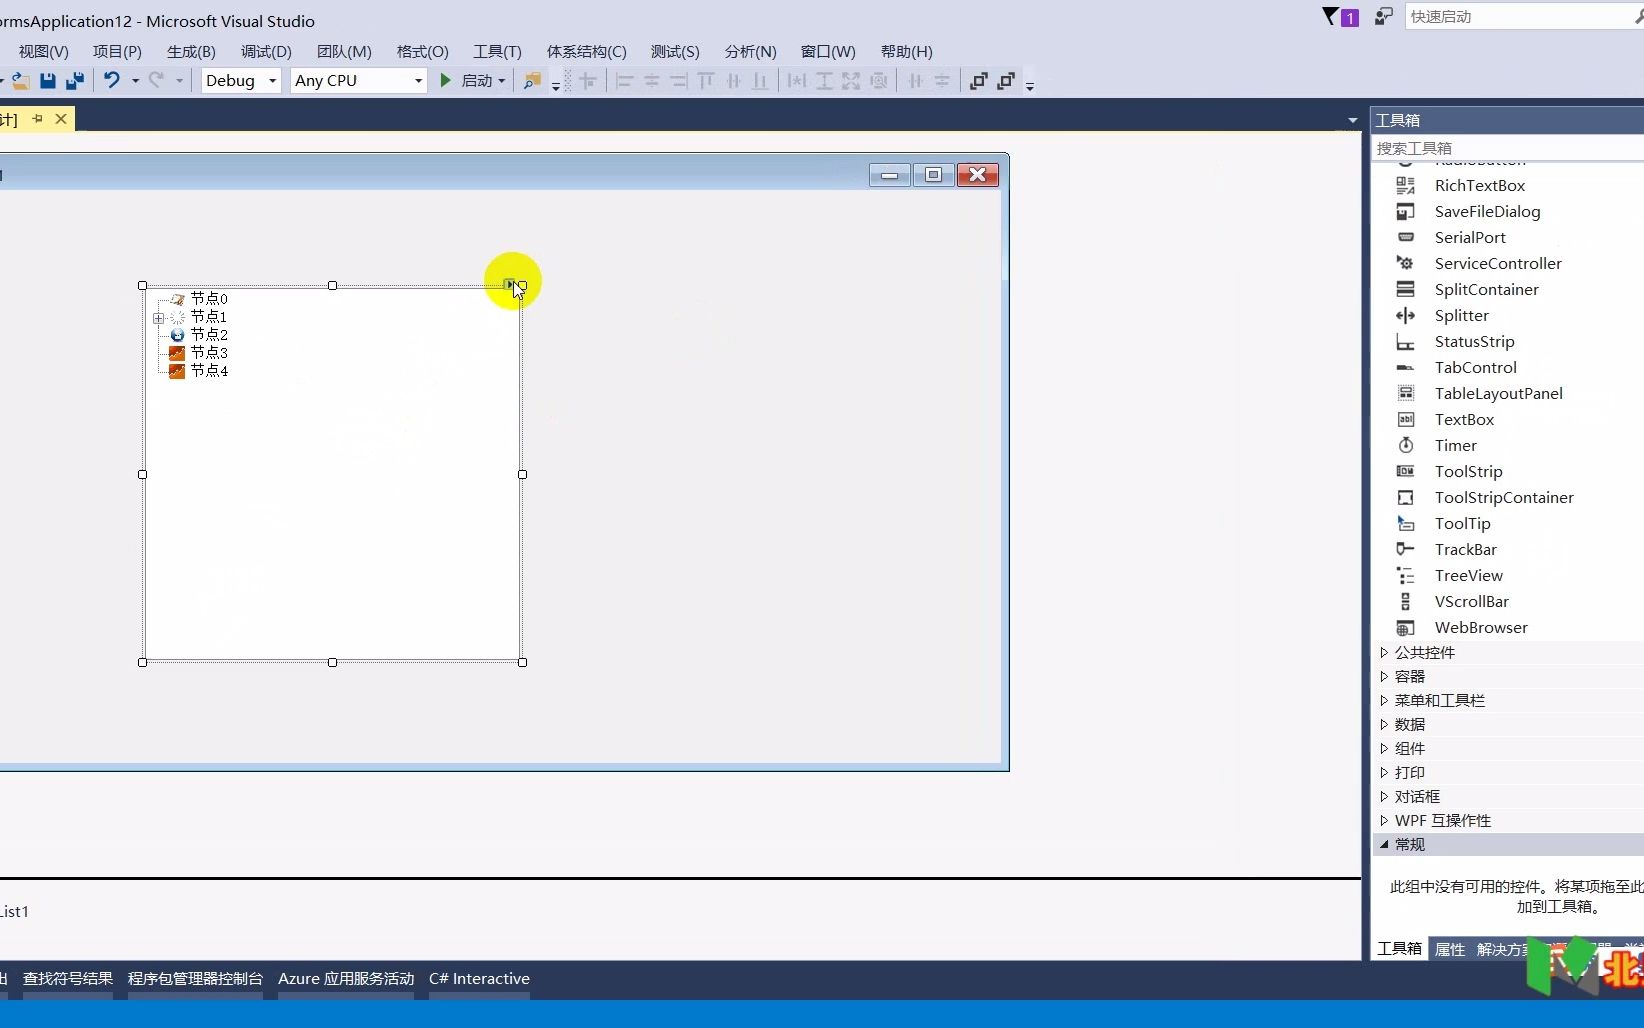This screenshot has height=1028, width=1644.
Task: Pin the designer document tab
Action: tap(38, 119)
